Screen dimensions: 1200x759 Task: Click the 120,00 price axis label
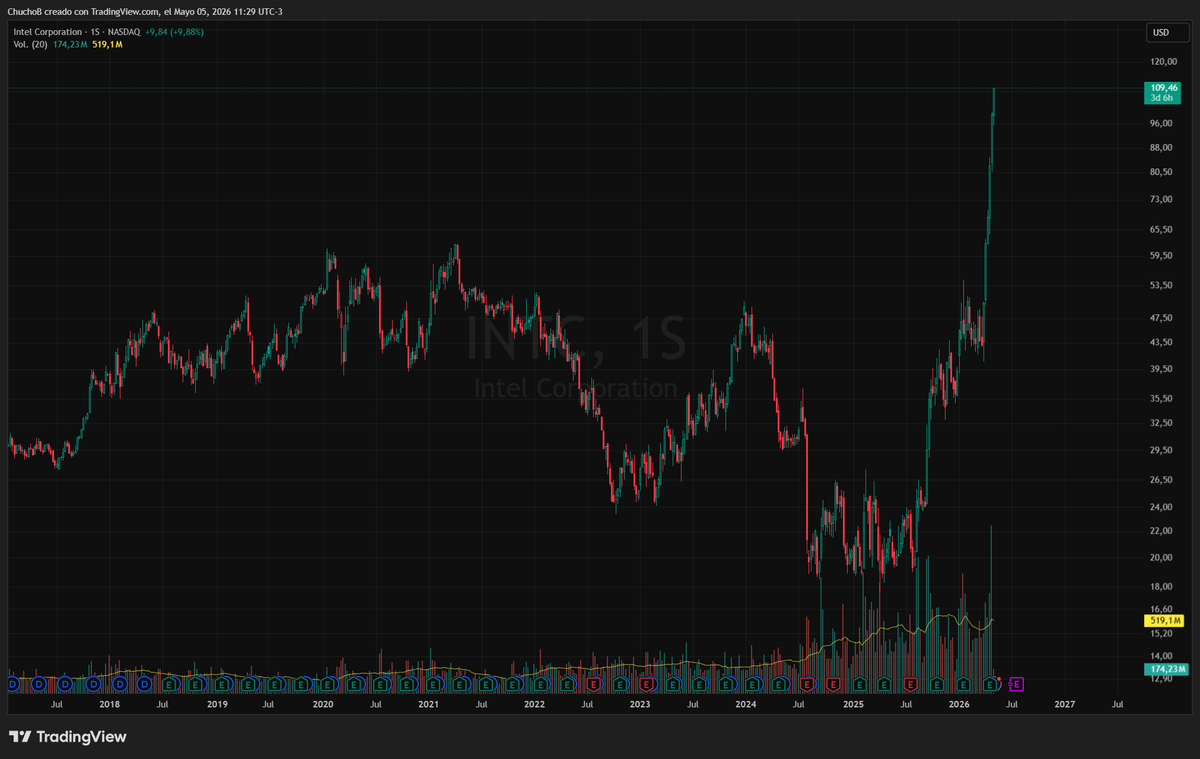(x=1164, y=62)
